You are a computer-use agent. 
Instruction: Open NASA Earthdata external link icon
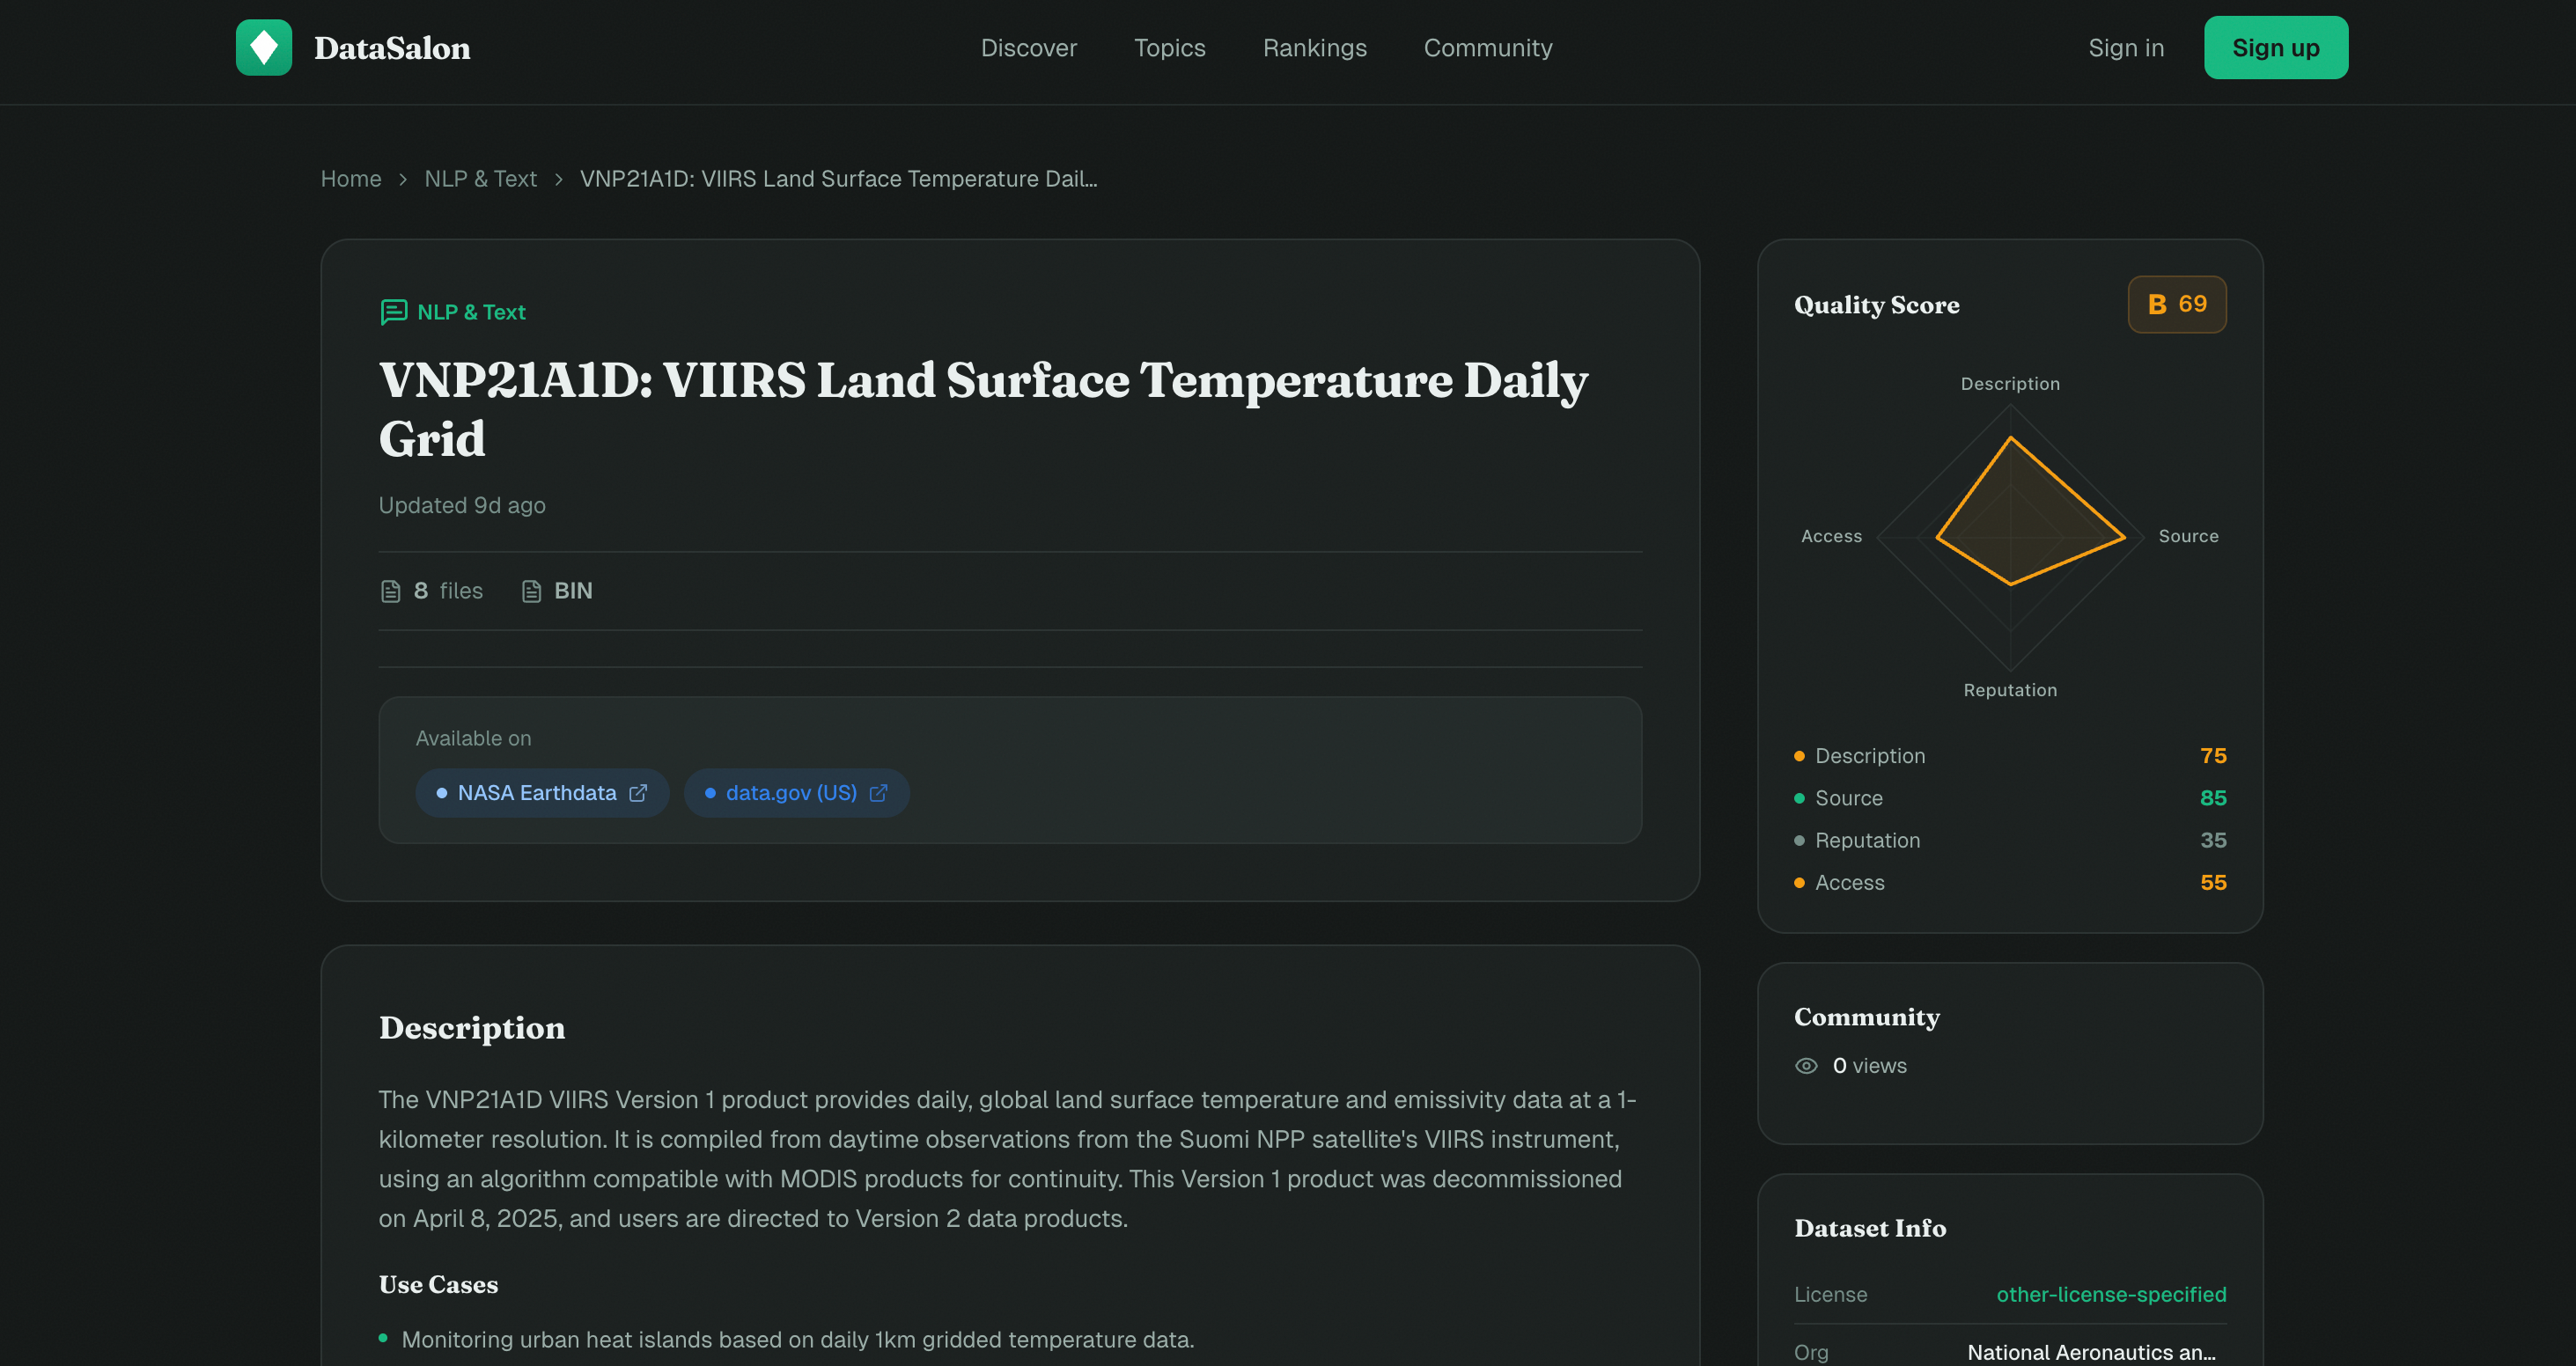[x=638, y=793]
